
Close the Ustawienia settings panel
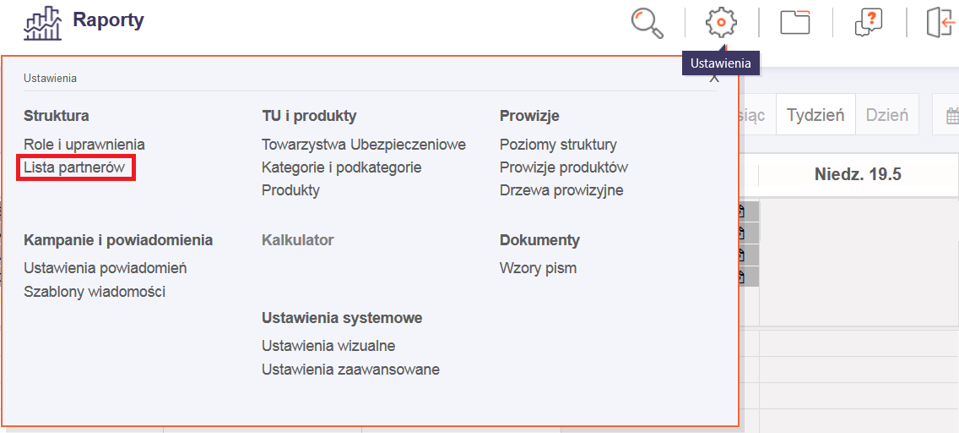[x=714, y=77]
